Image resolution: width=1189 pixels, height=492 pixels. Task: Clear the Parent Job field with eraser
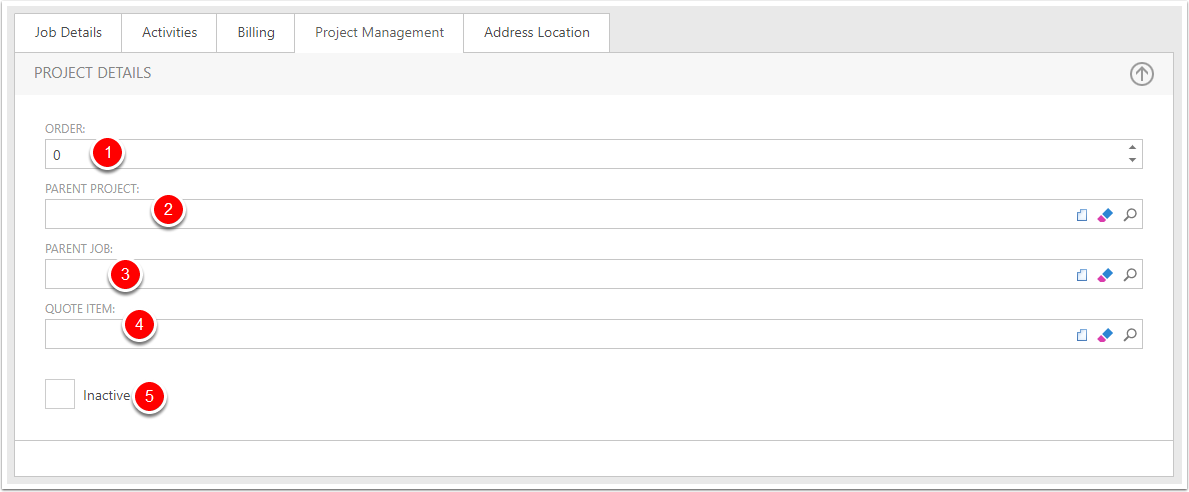tap(1105, 275)
